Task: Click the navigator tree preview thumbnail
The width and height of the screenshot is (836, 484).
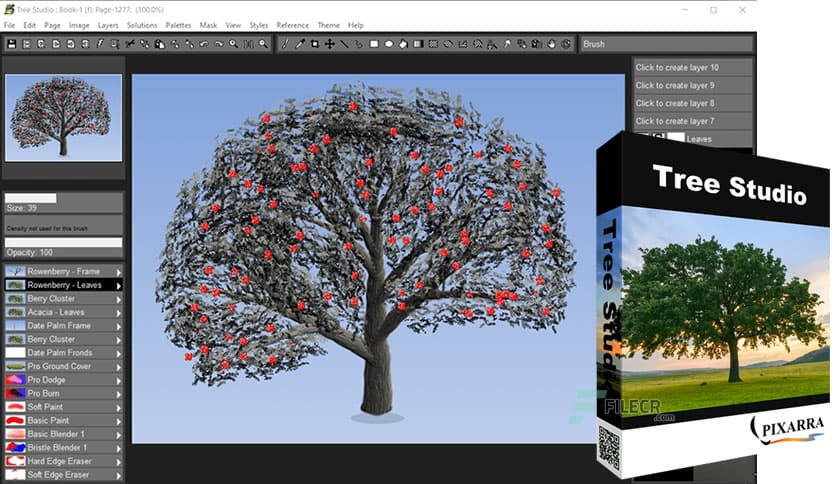Action: [x=63, y=118]
